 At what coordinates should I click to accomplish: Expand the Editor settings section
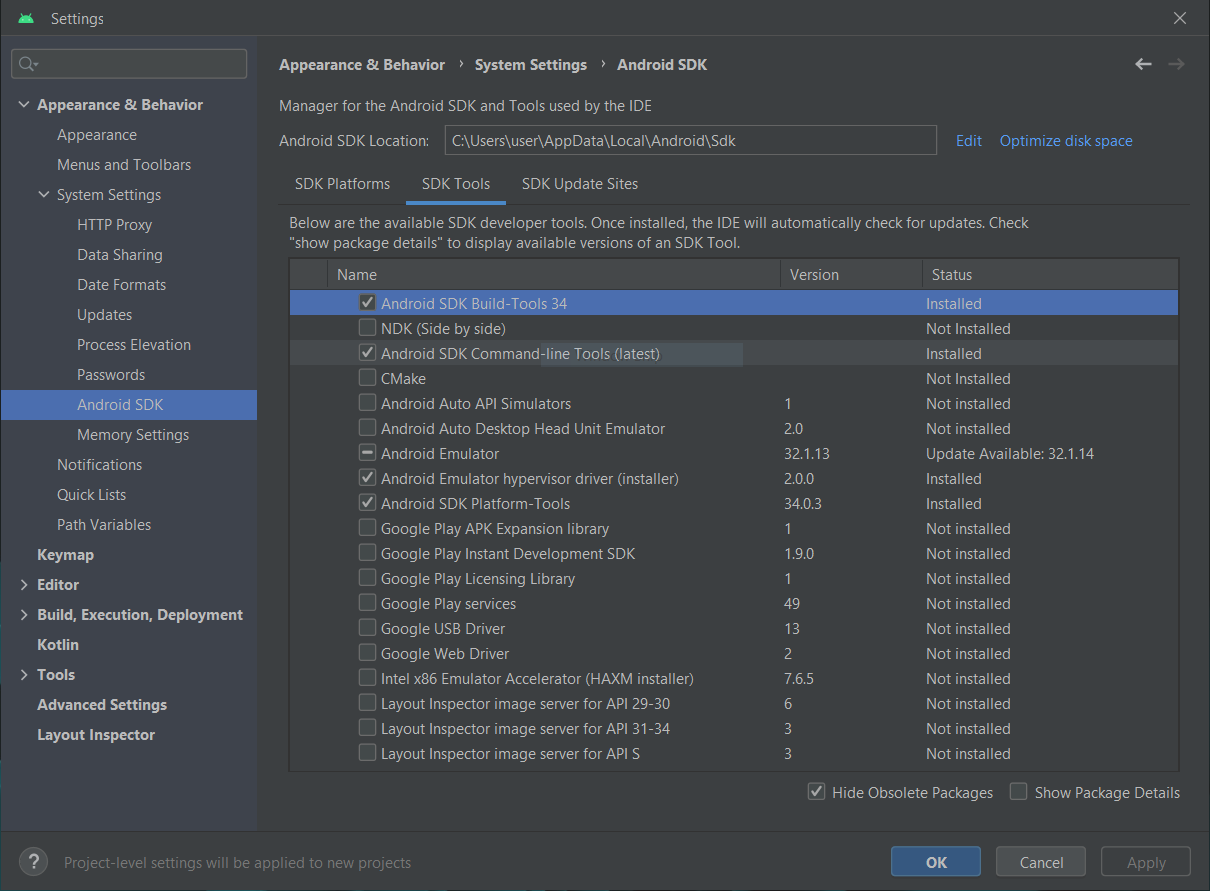[x=24, y=585]
